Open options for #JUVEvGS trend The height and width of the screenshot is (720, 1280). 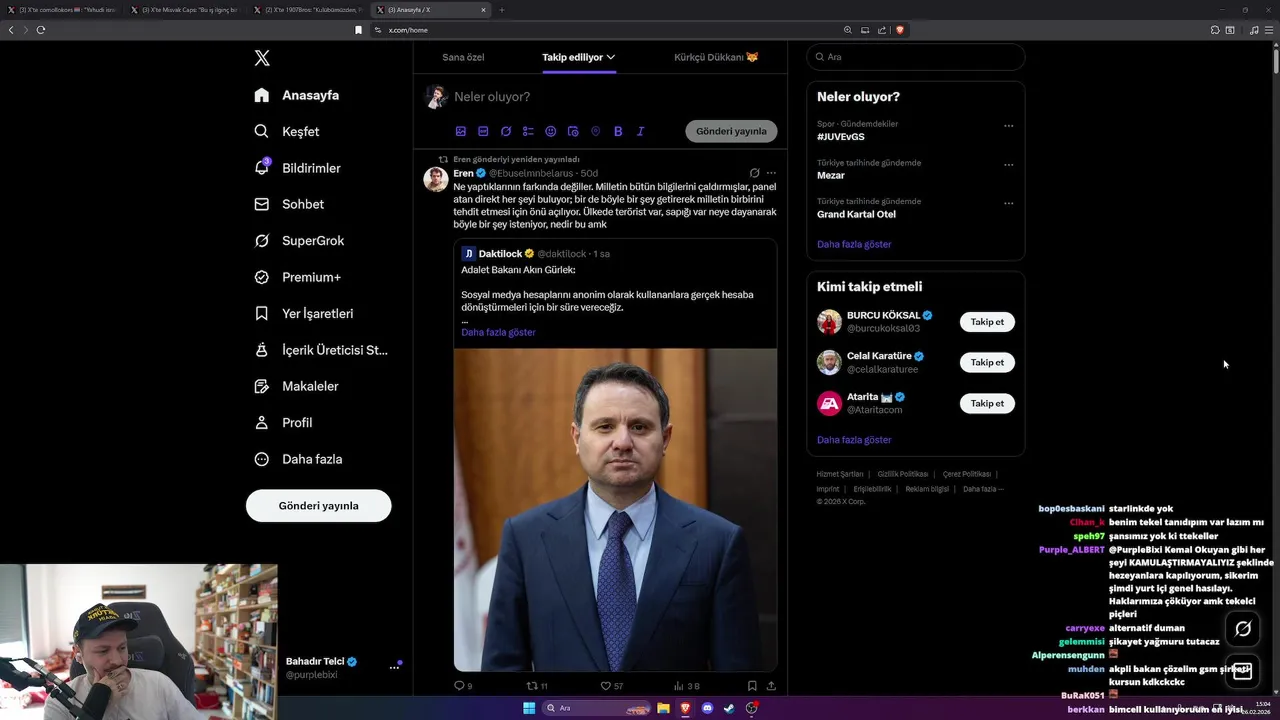[x=1008, y=125]
